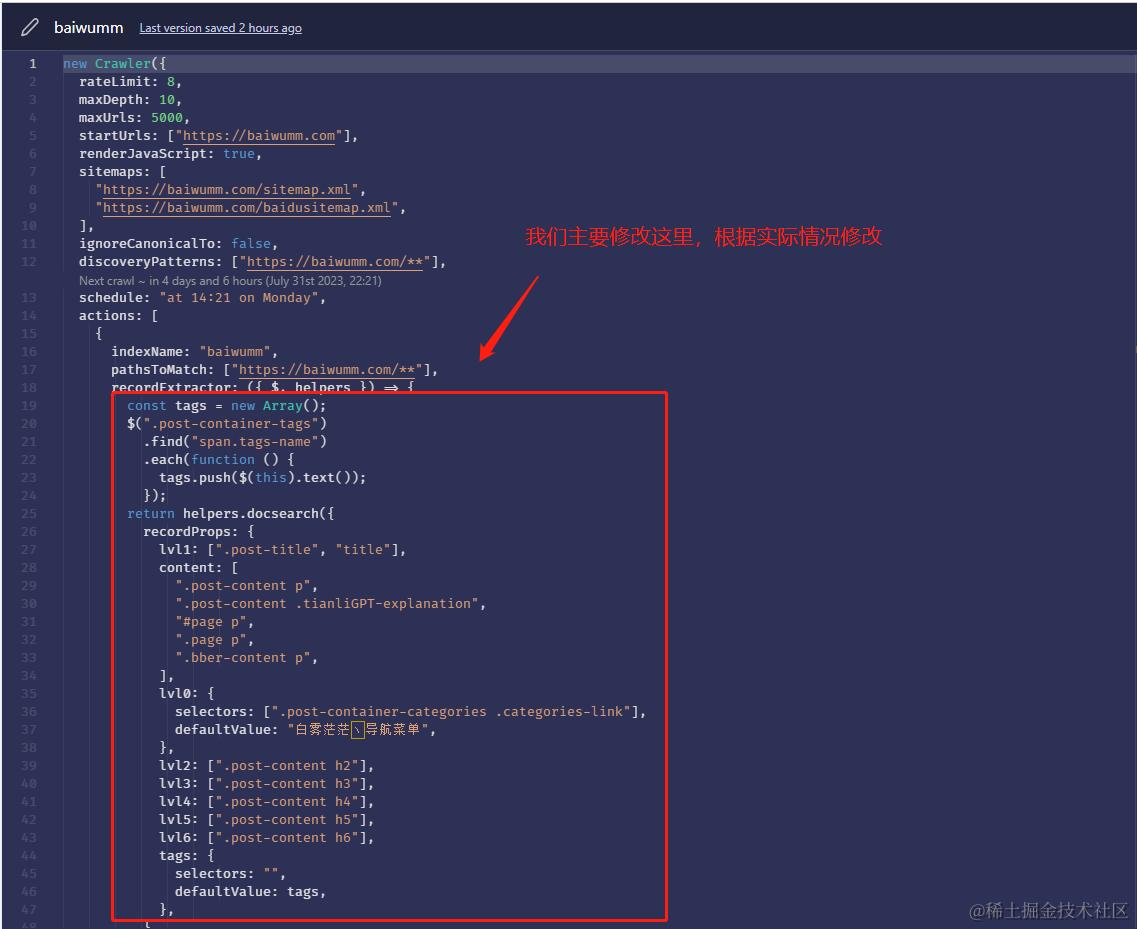Click the lvl1 selectors line with ".post-title"
1137x929 pixels.
[x=282, y=550]
